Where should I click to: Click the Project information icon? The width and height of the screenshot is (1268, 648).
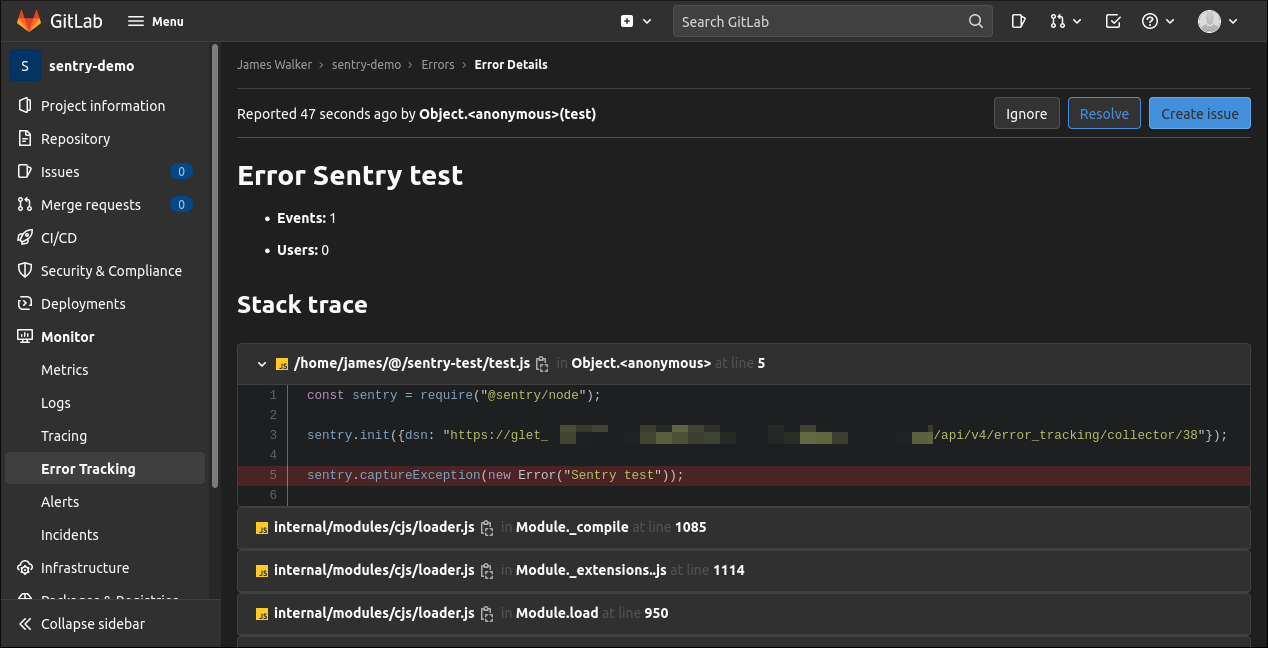[x=25, y=105]
